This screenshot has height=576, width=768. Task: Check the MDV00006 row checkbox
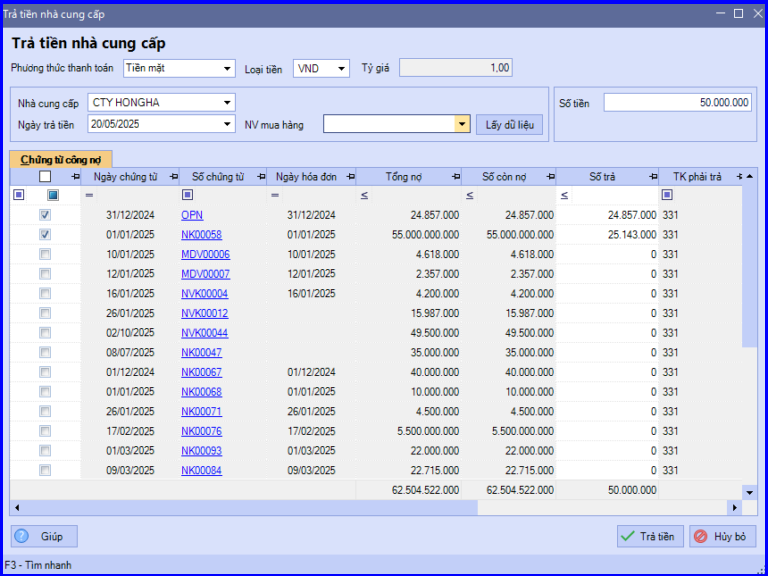click(x=45, y=254)
